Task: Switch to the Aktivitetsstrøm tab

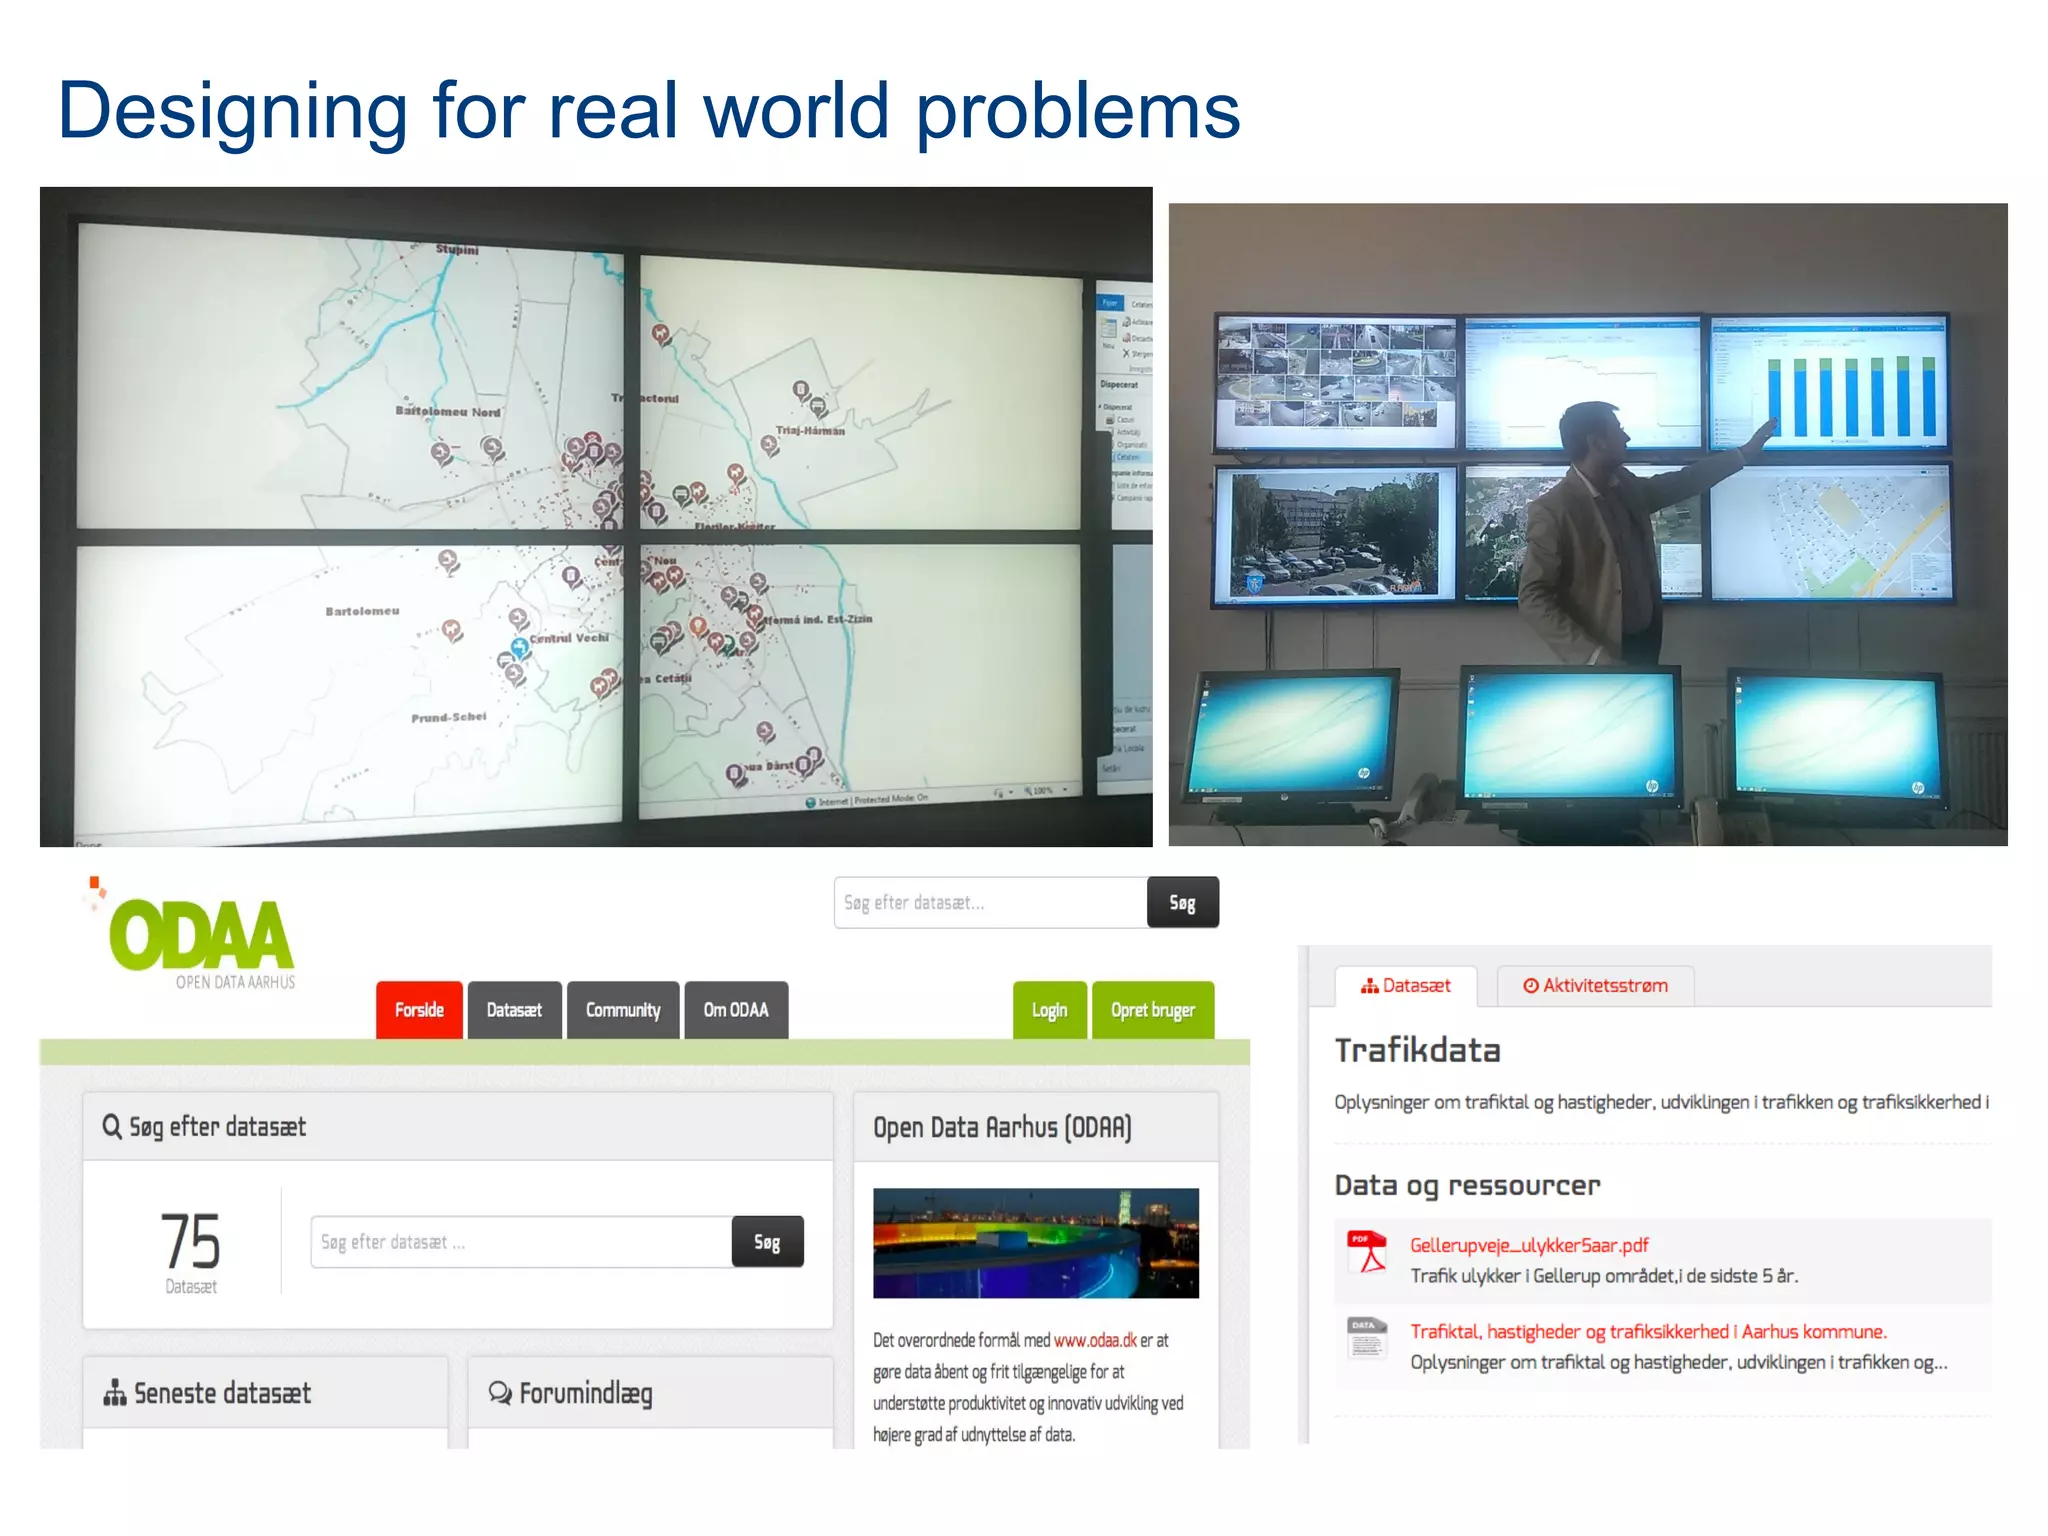Action: tap(1595, 986)
